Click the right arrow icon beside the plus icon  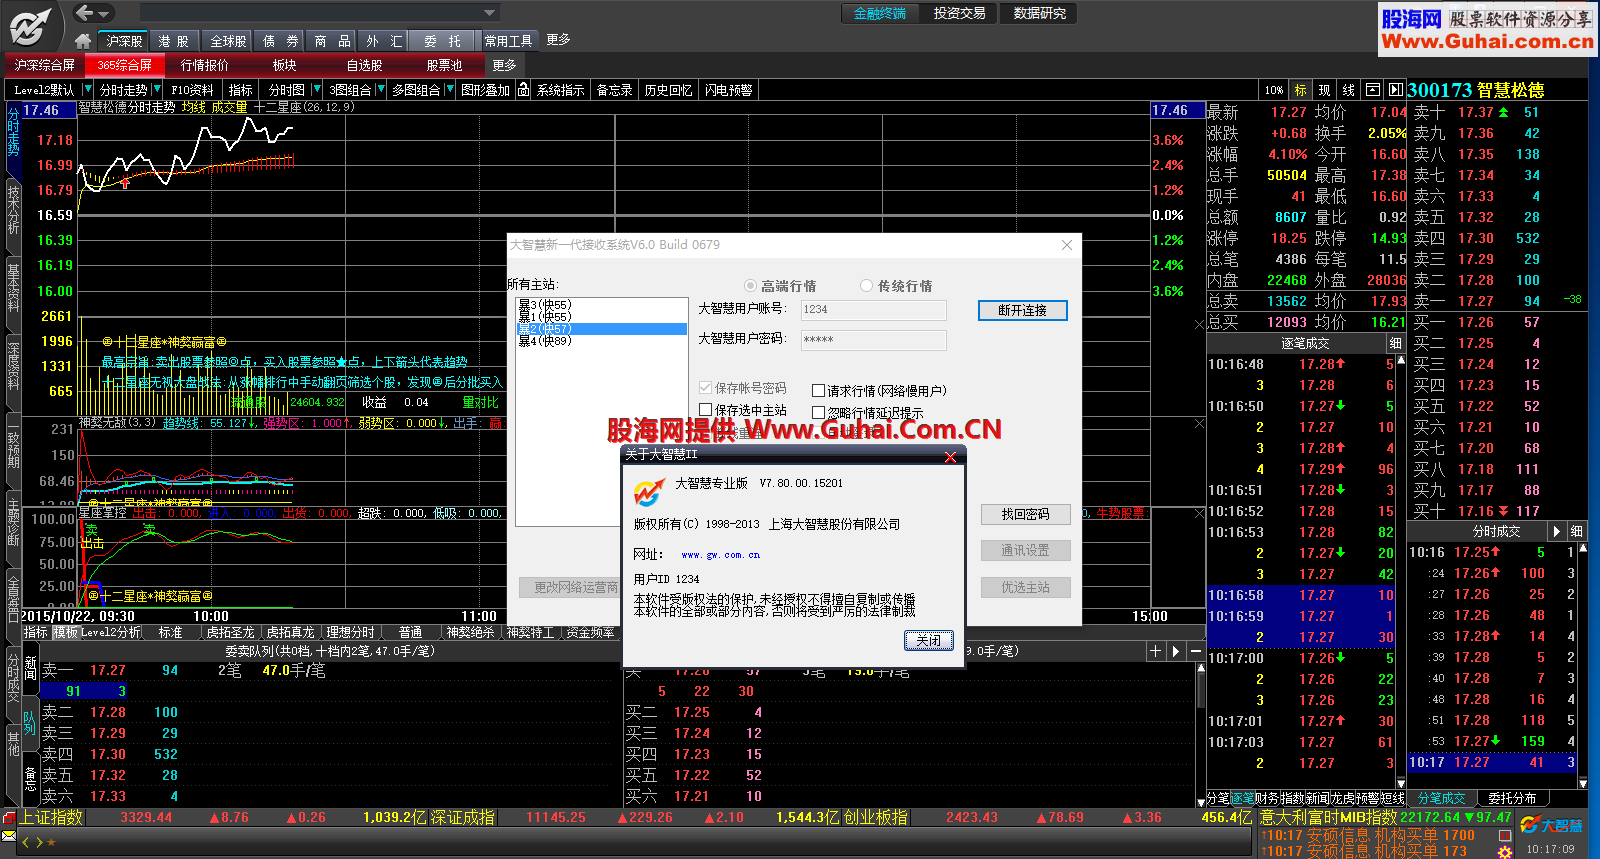(1176, 651)
